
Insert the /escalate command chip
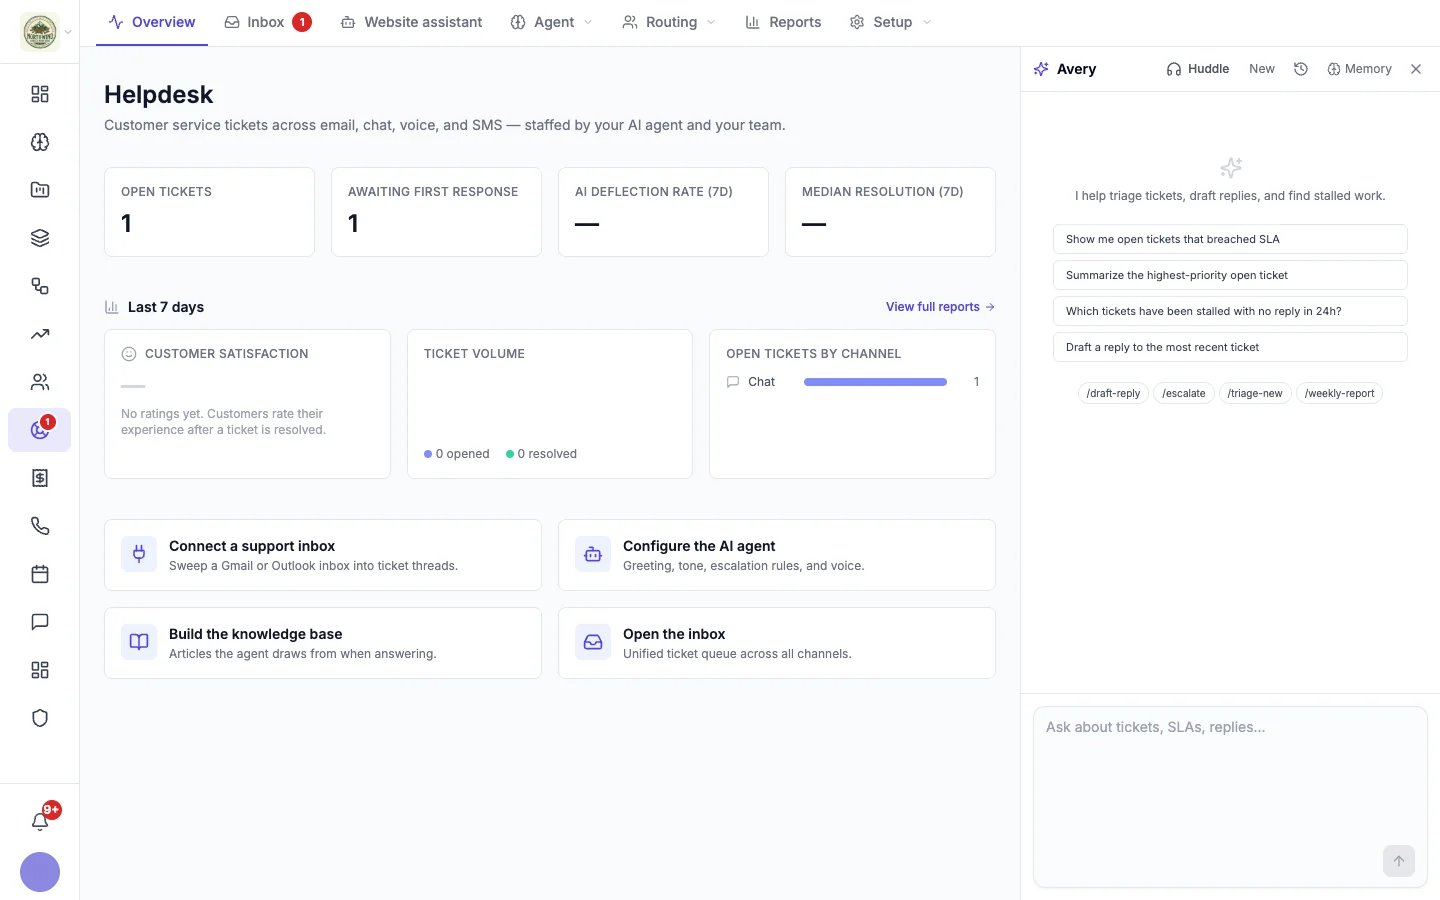[x=1184, y=393]
